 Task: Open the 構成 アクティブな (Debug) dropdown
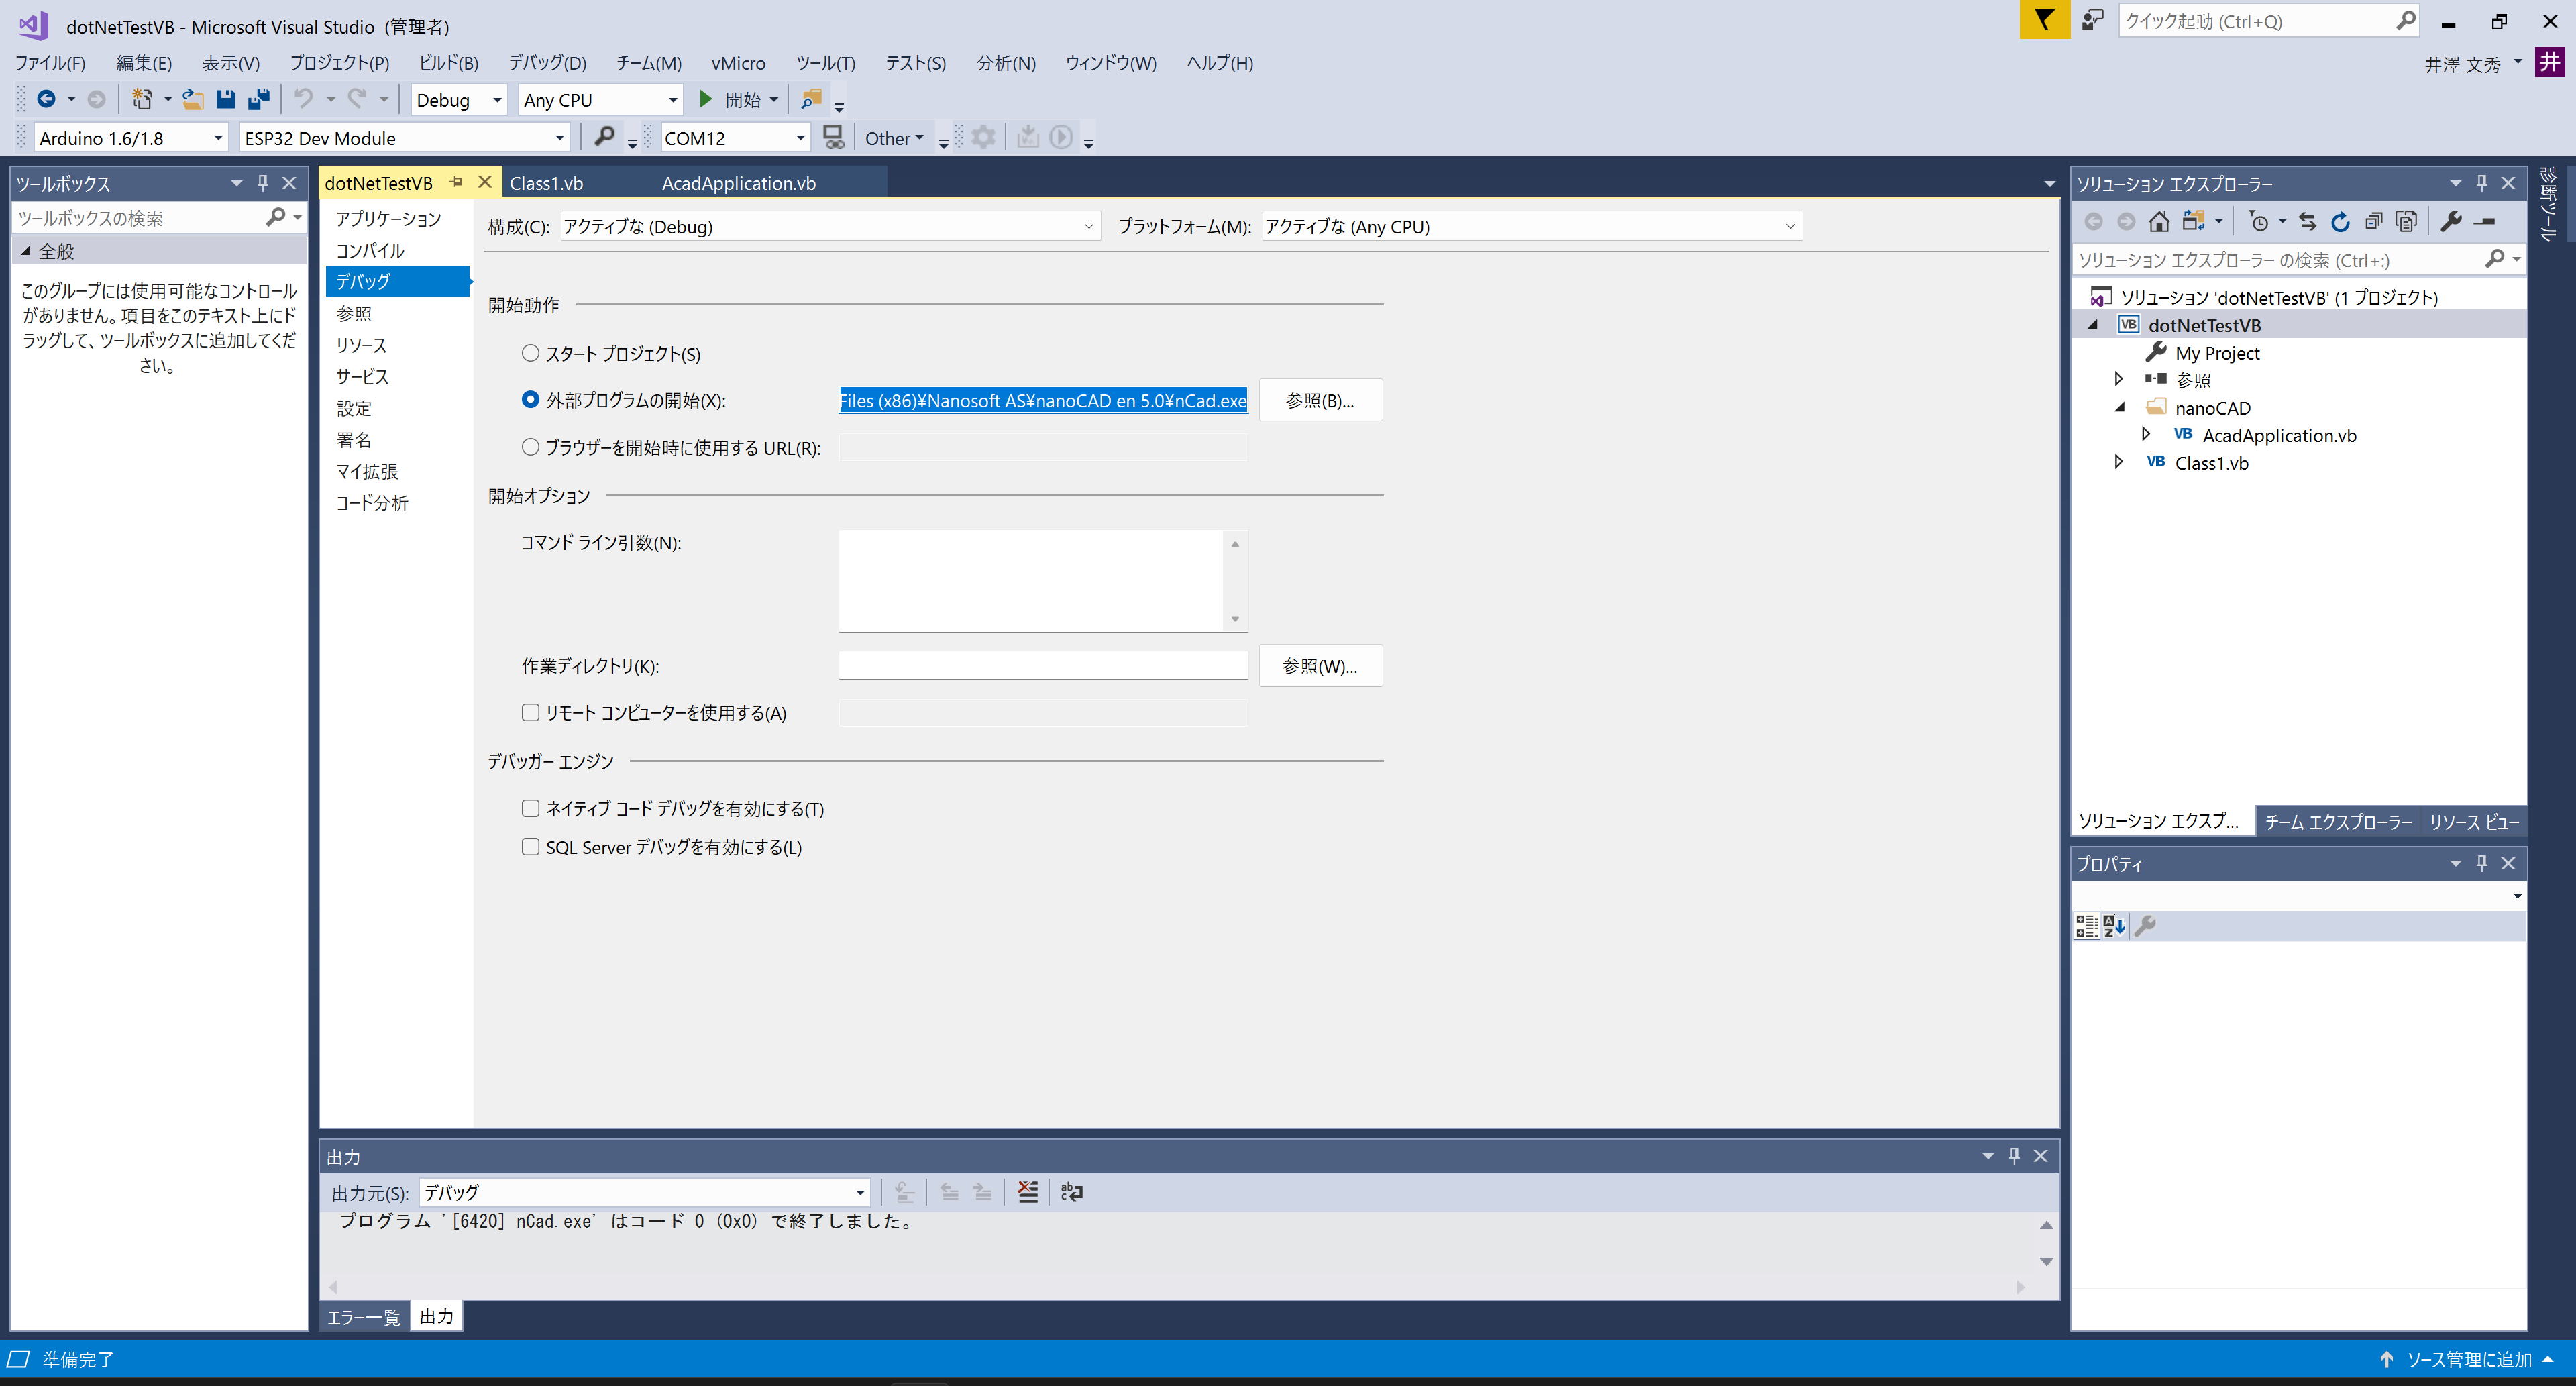click(x=829, y=227)
